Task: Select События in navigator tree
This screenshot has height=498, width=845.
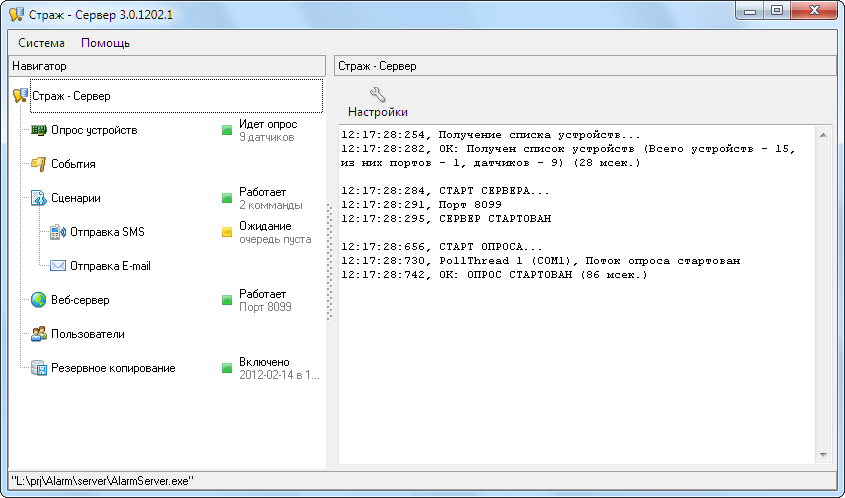Action: click(73, 164)
